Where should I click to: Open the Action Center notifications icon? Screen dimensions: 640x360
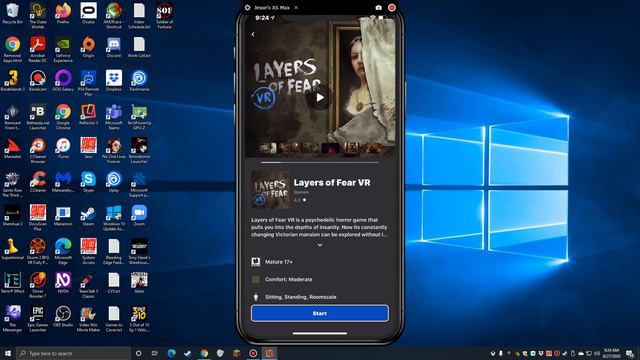[x=630, y=353]
